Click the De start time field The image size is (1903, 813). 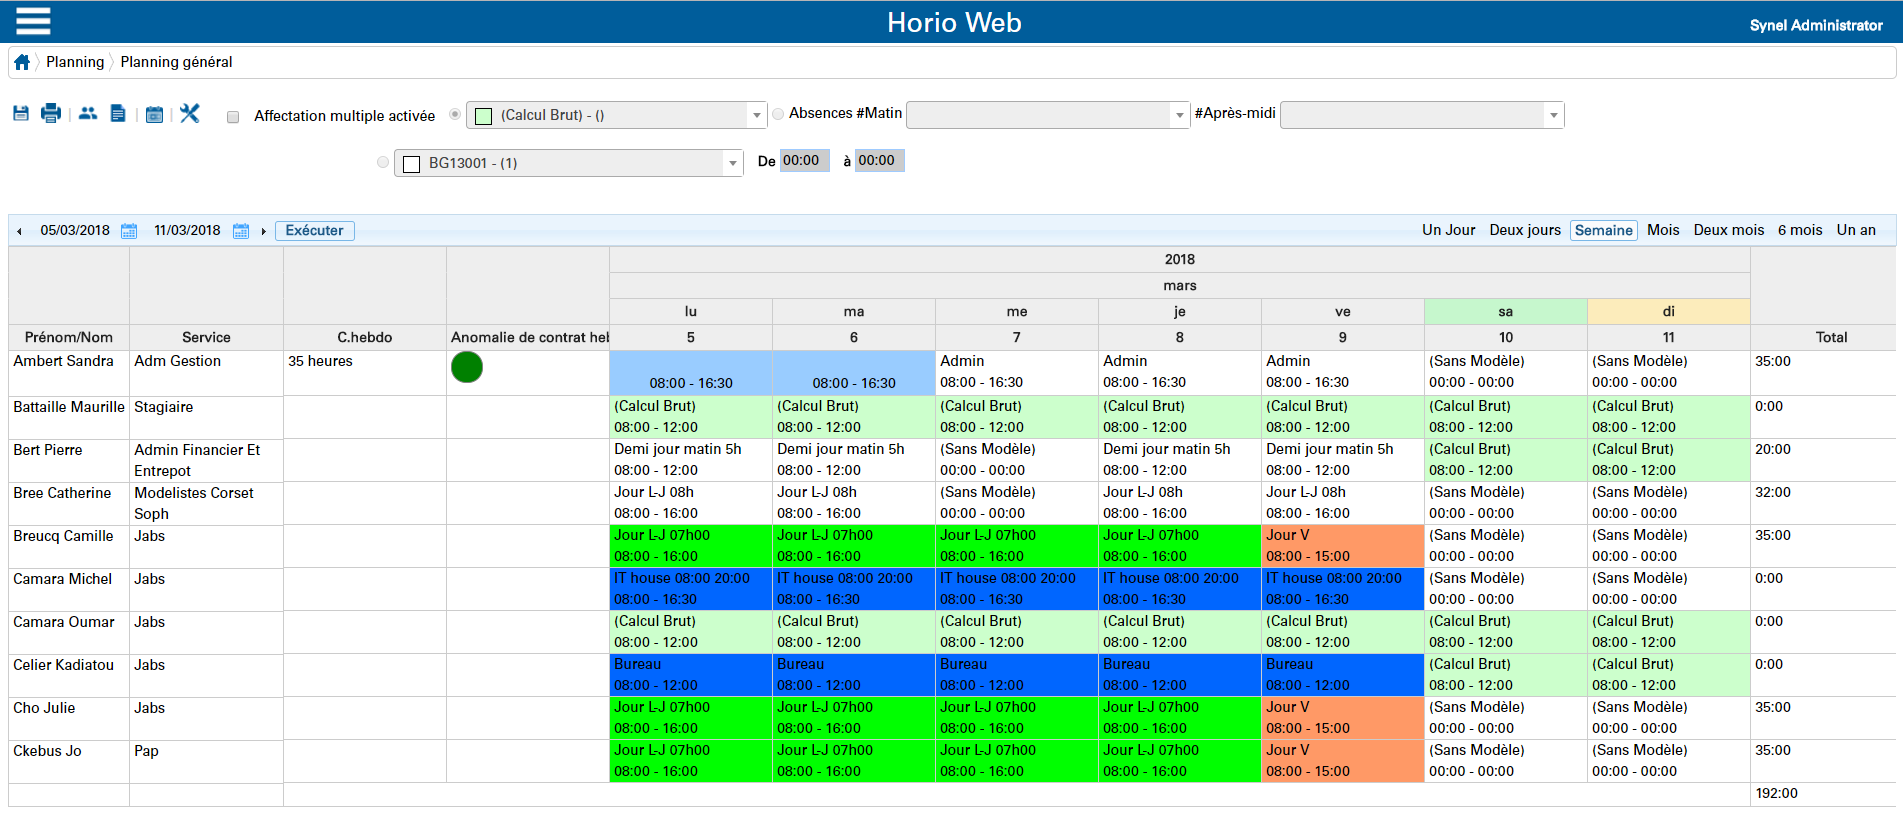804,161
